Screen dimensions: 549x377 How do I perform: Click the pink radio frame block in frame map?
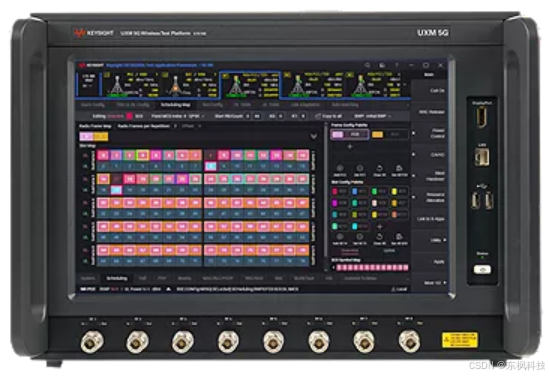point(86,137)
